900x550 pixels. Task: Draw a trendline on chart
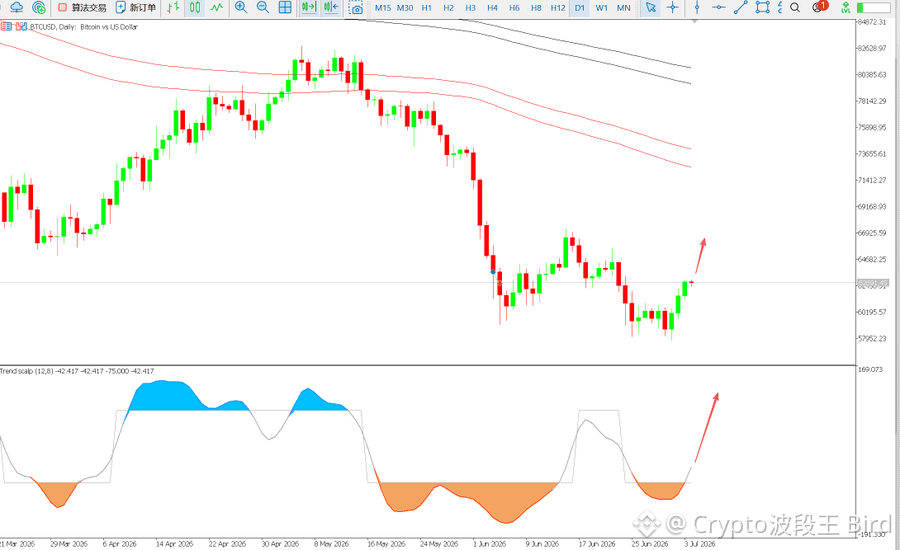[x=740, y=7]
